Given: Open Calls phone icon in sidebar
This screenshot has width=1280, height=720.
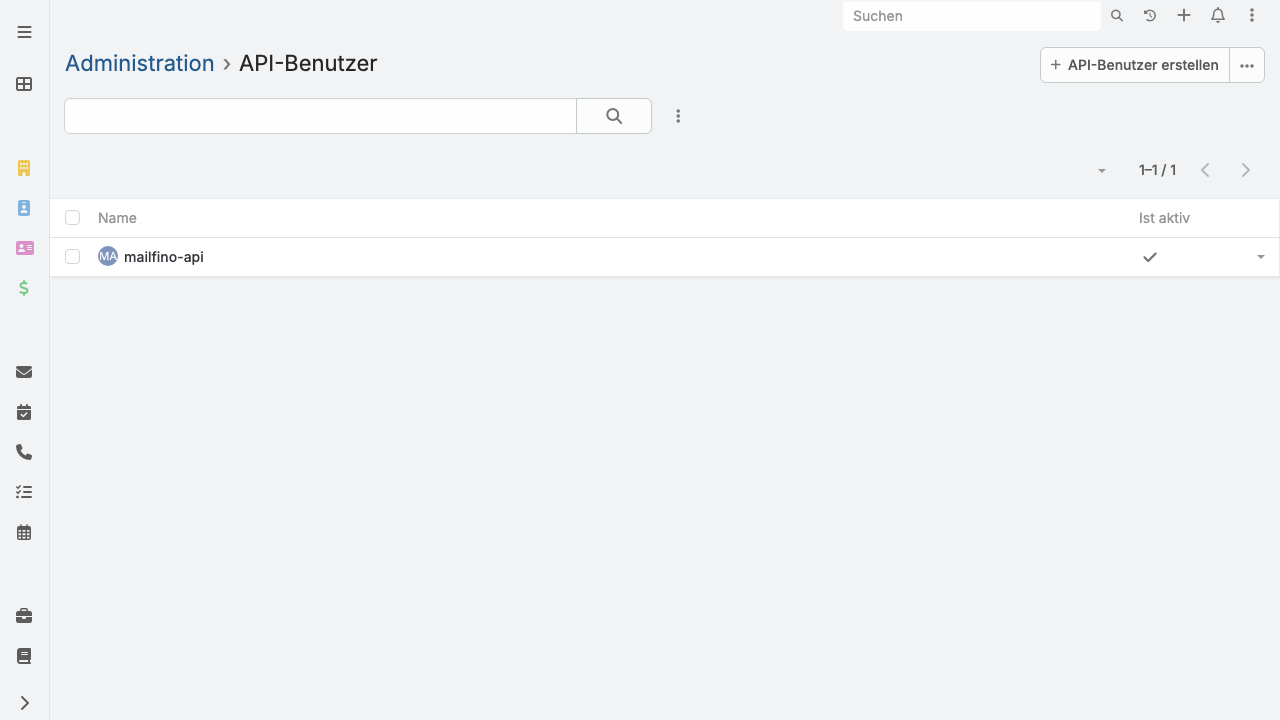Looking at the screenshot, I should (25, 452).
